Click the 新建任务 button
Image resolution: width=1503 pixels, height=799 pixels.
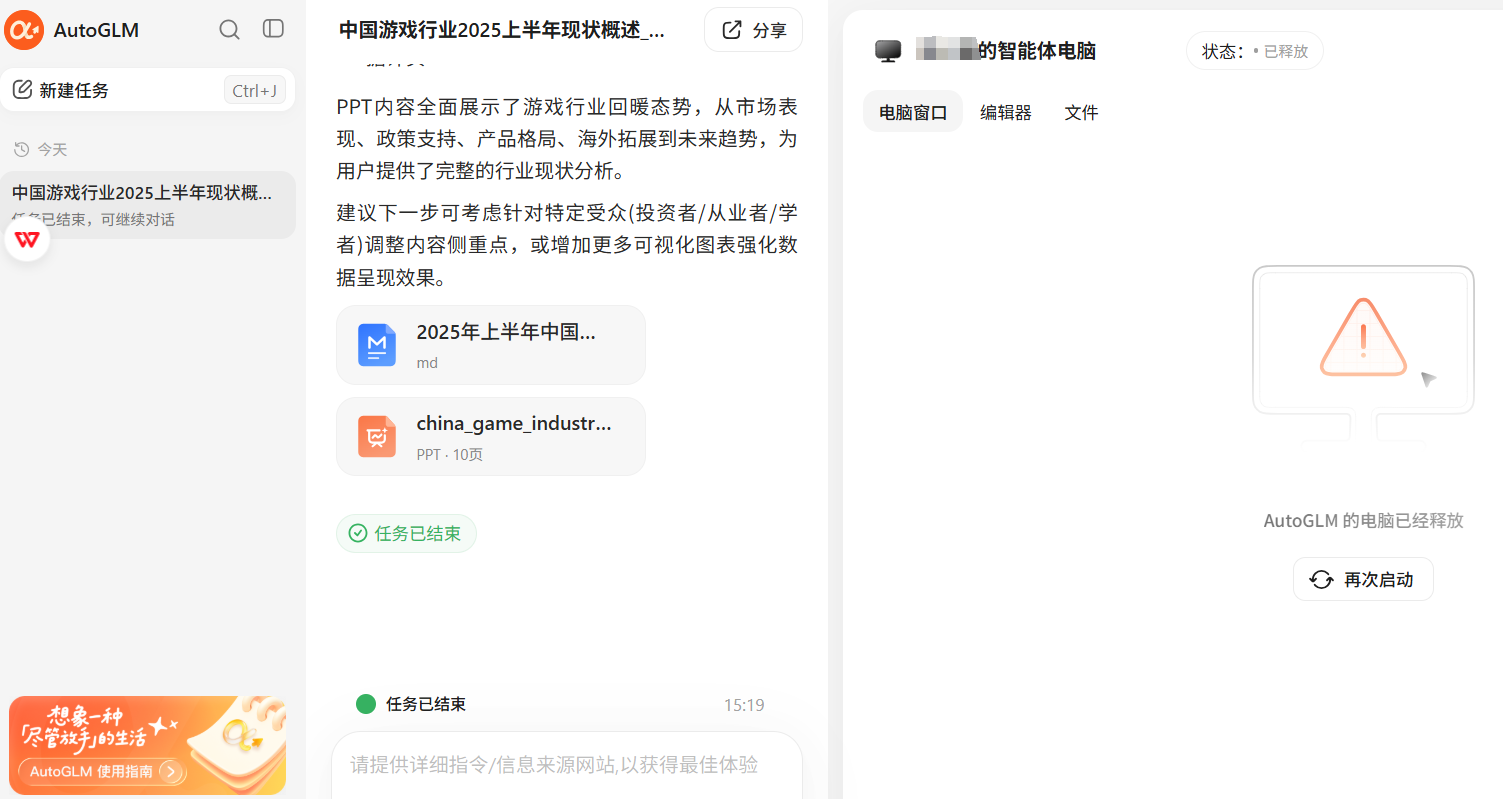tap(147, 90)
